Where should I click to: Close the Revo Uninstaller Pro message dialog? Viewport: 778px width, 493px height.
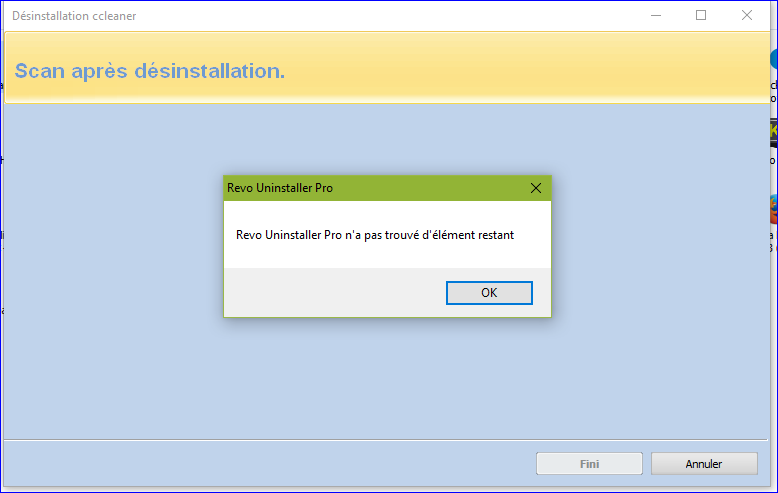coord(536,188)
